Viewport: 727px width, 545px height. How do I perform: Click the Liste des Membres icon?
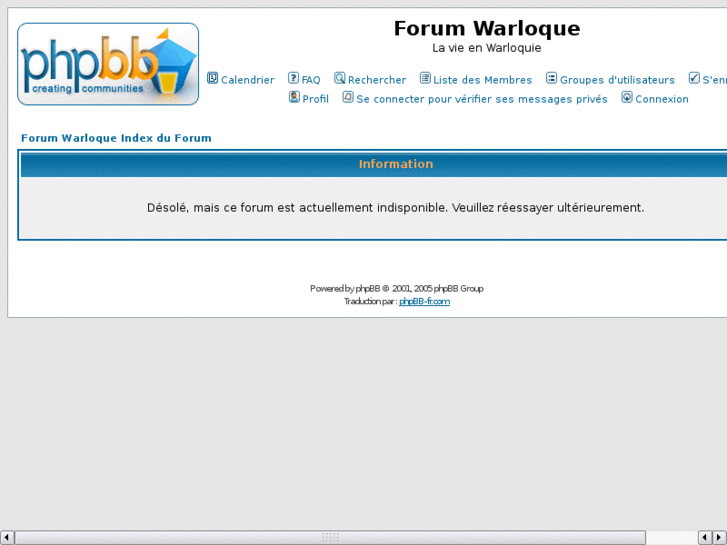pyautogui.click(x=425, y=78)
